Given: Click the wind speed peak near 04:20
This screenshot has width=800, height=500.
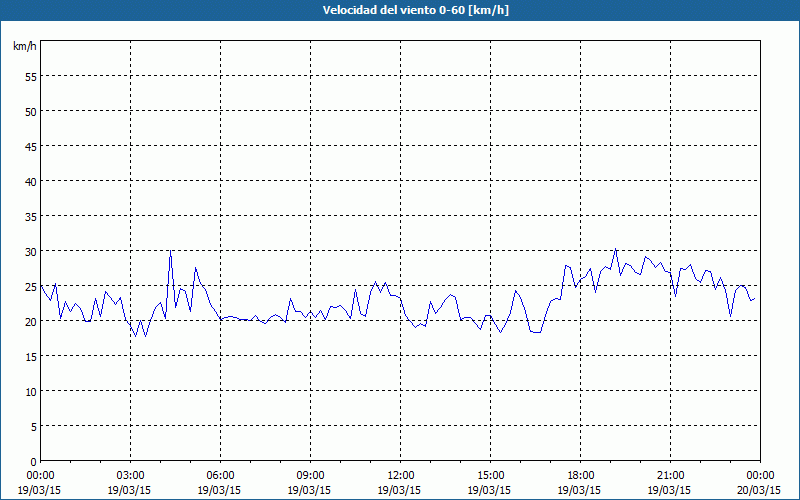Looking at the screenshot, I should point(170,251).
